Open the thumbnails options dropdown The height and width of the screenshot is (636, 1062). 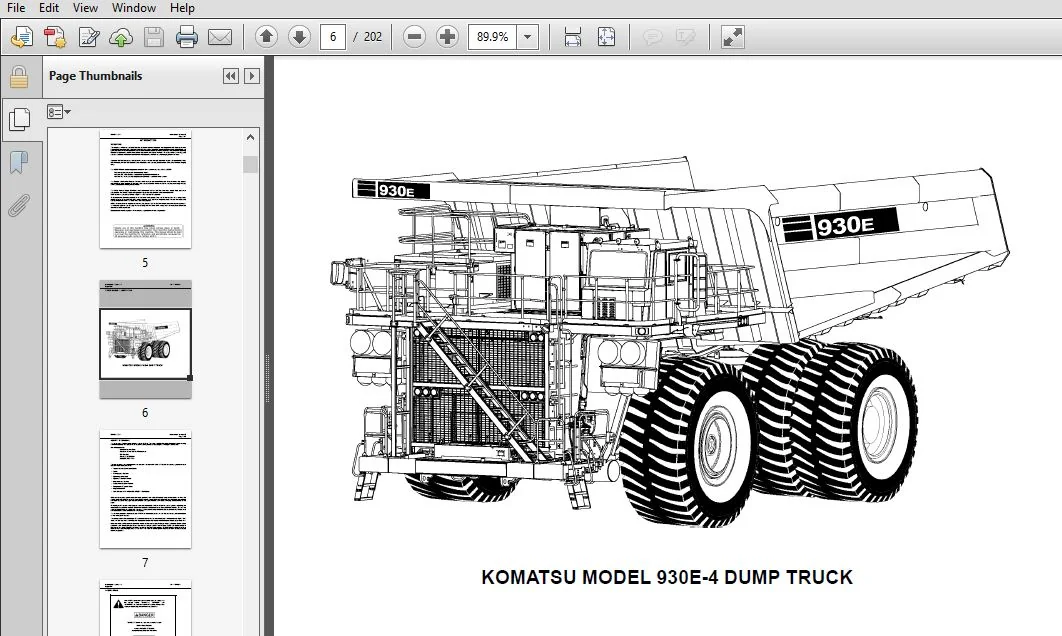pyautogui.click(x=59, y=112)
